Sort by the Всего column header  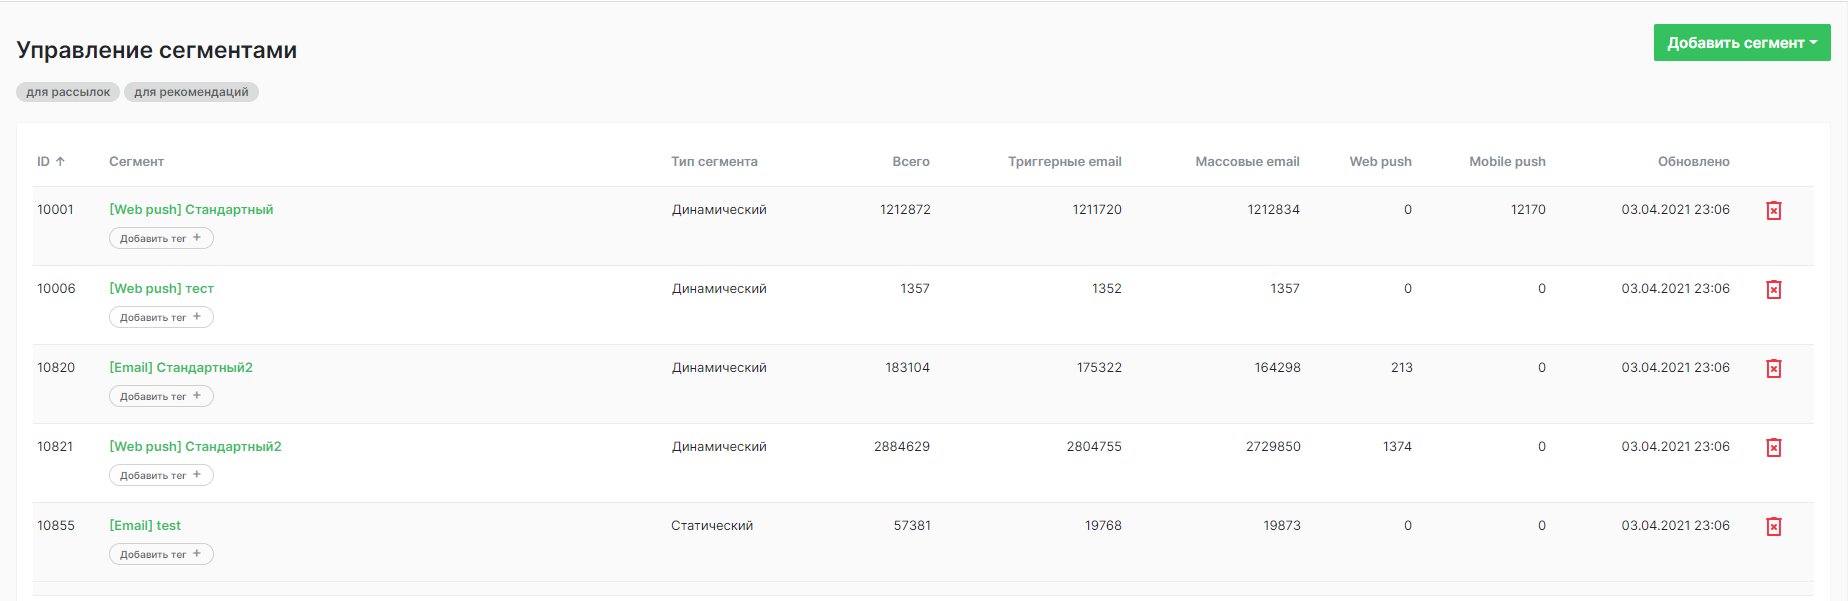coord(911,160)
